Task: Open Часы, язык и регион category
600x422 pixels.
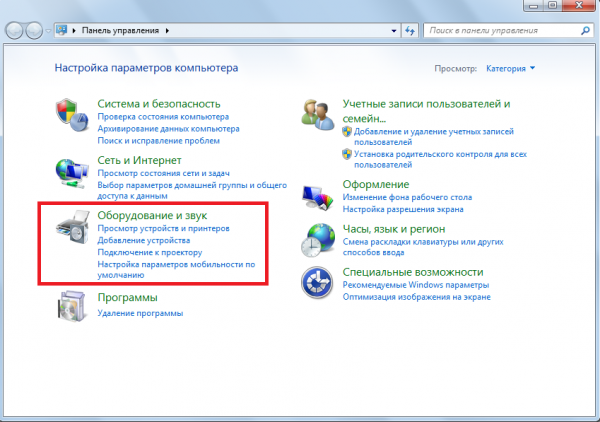Action: (x=394, y=229)
